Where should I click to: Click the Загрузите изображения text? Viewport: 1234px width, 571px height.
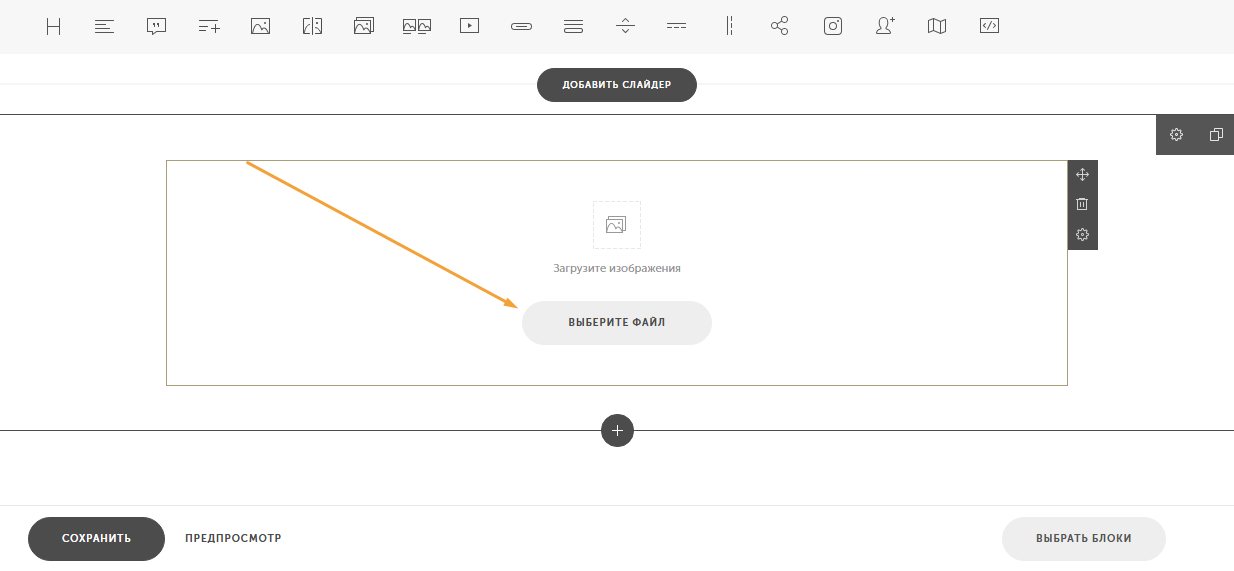617,268
